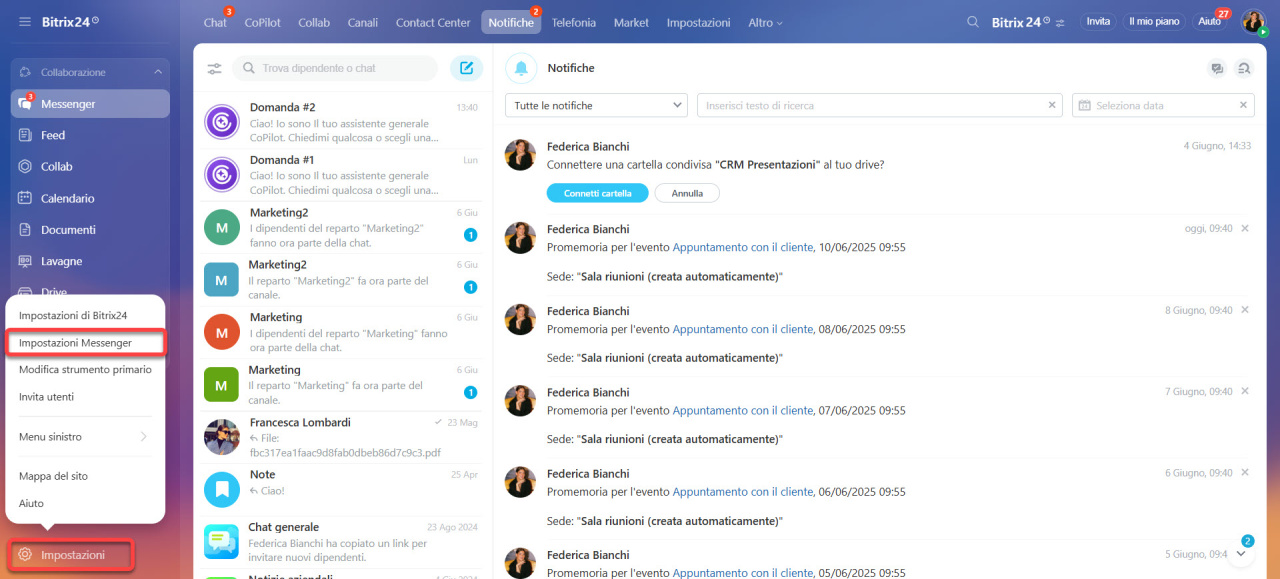Open Domanda #2 CoPilot chat
The width and height of the screenshot is (1280, 579).
point(343,122)
